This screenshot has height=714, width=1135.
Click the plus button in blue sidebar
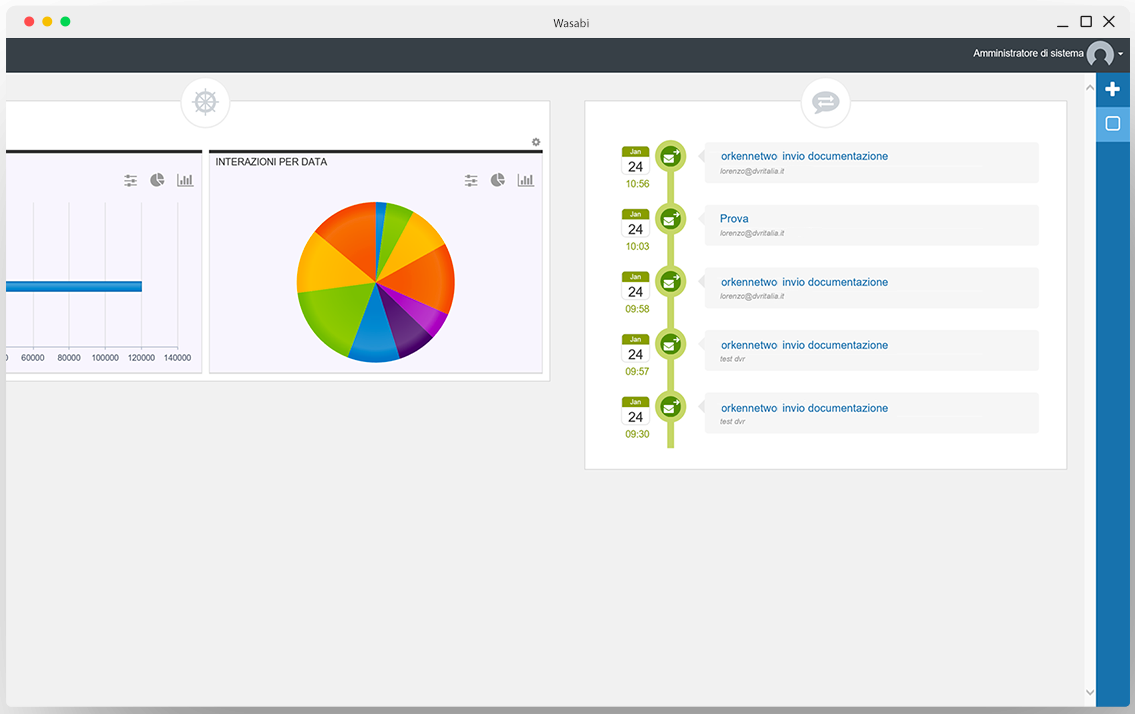click(x=1113, y=89)
